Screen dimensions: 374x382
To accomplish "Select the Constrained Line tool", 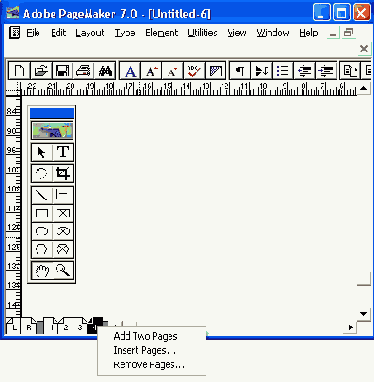I will 63,195.
